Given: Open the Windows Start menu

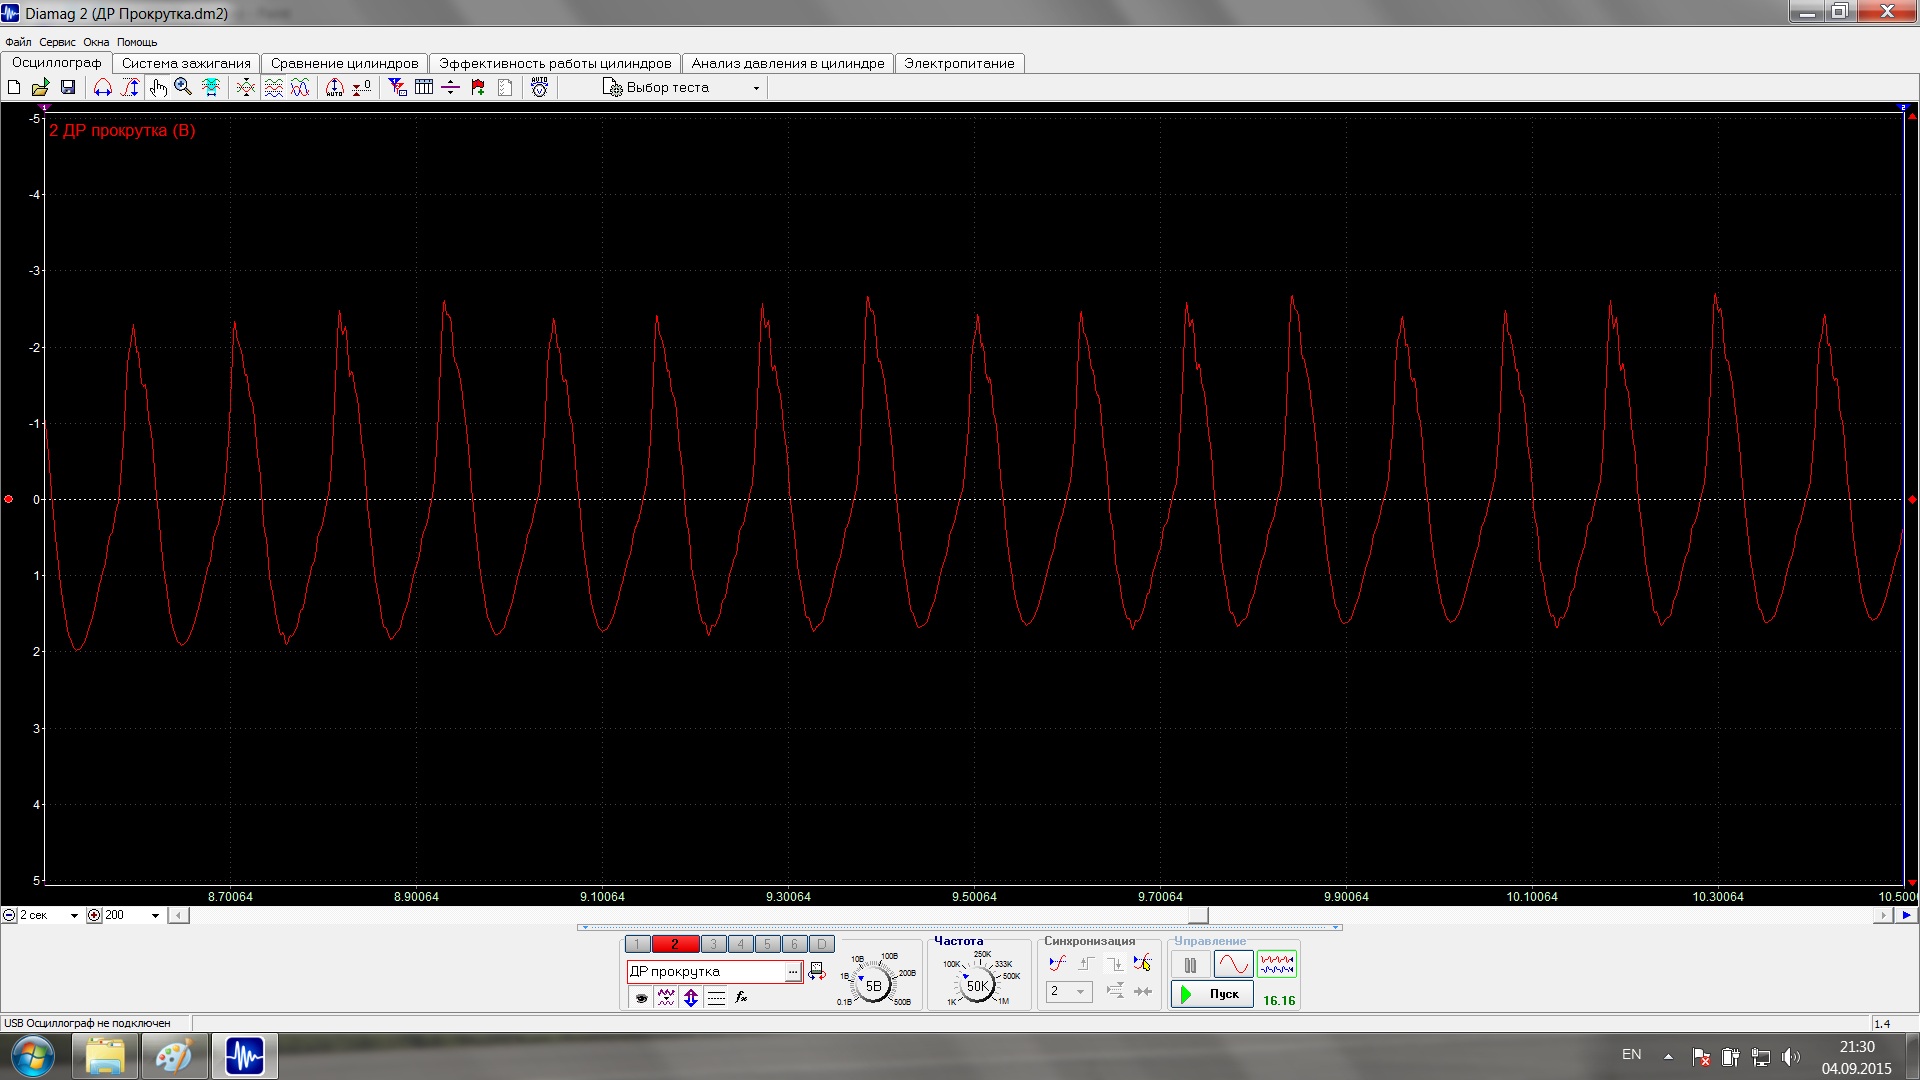Looking at the screenshot, I should click(32, 1056).
